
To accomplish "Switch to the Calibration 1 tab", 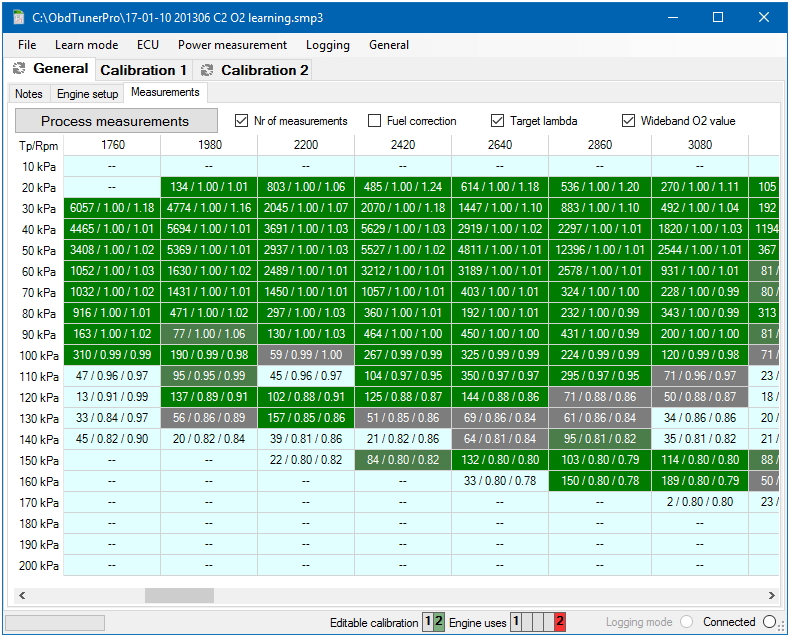I will point(143,70).
